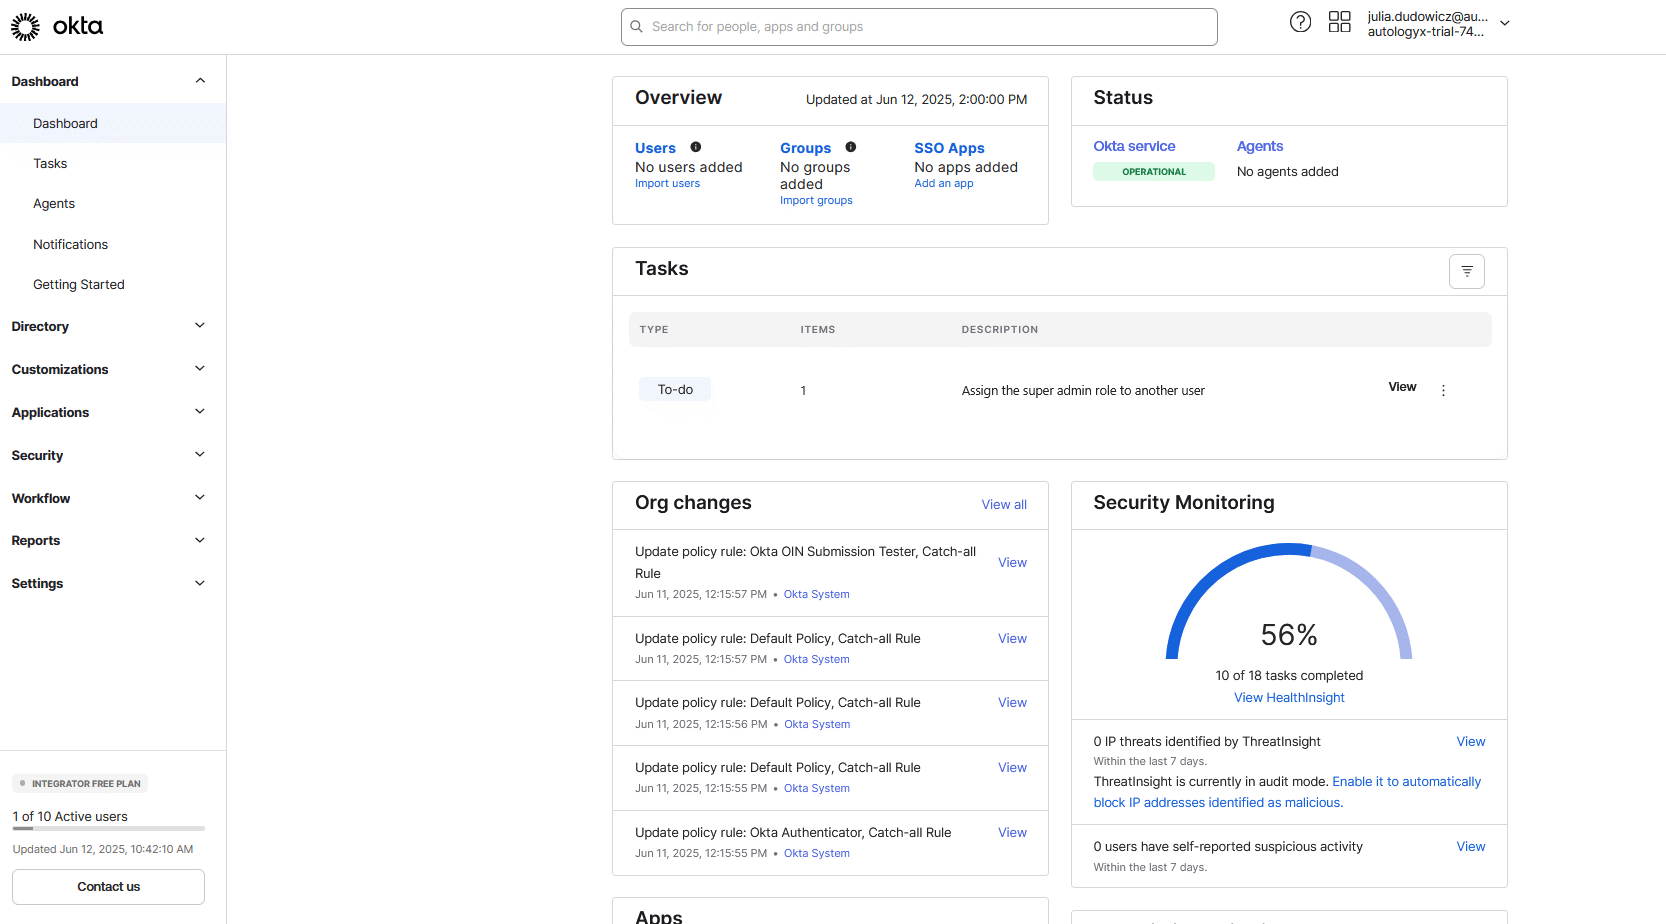This screenshot has width=1666, height=924.
Task: Click the Okta logo
Action: [x=57, y=27]
